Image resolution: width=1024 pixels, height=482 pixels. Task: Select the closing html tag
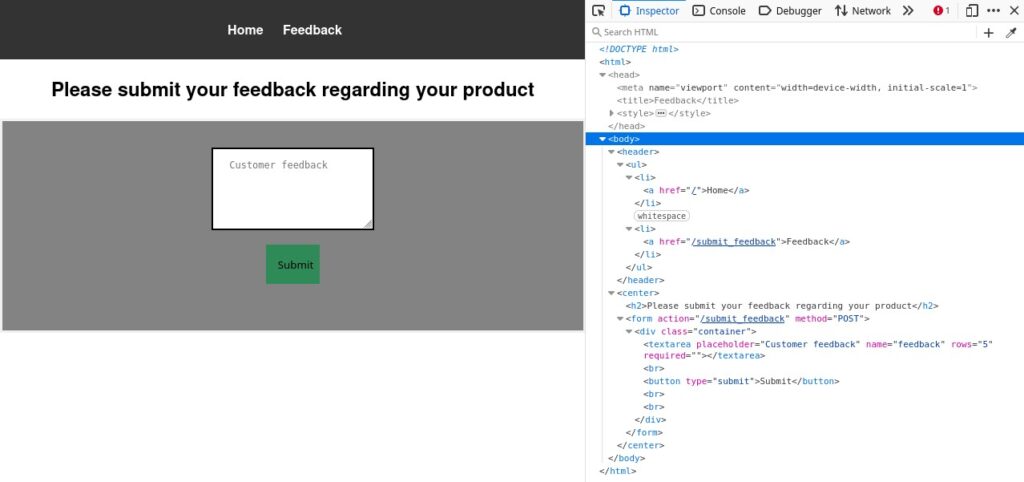click(x=617, y=470)
